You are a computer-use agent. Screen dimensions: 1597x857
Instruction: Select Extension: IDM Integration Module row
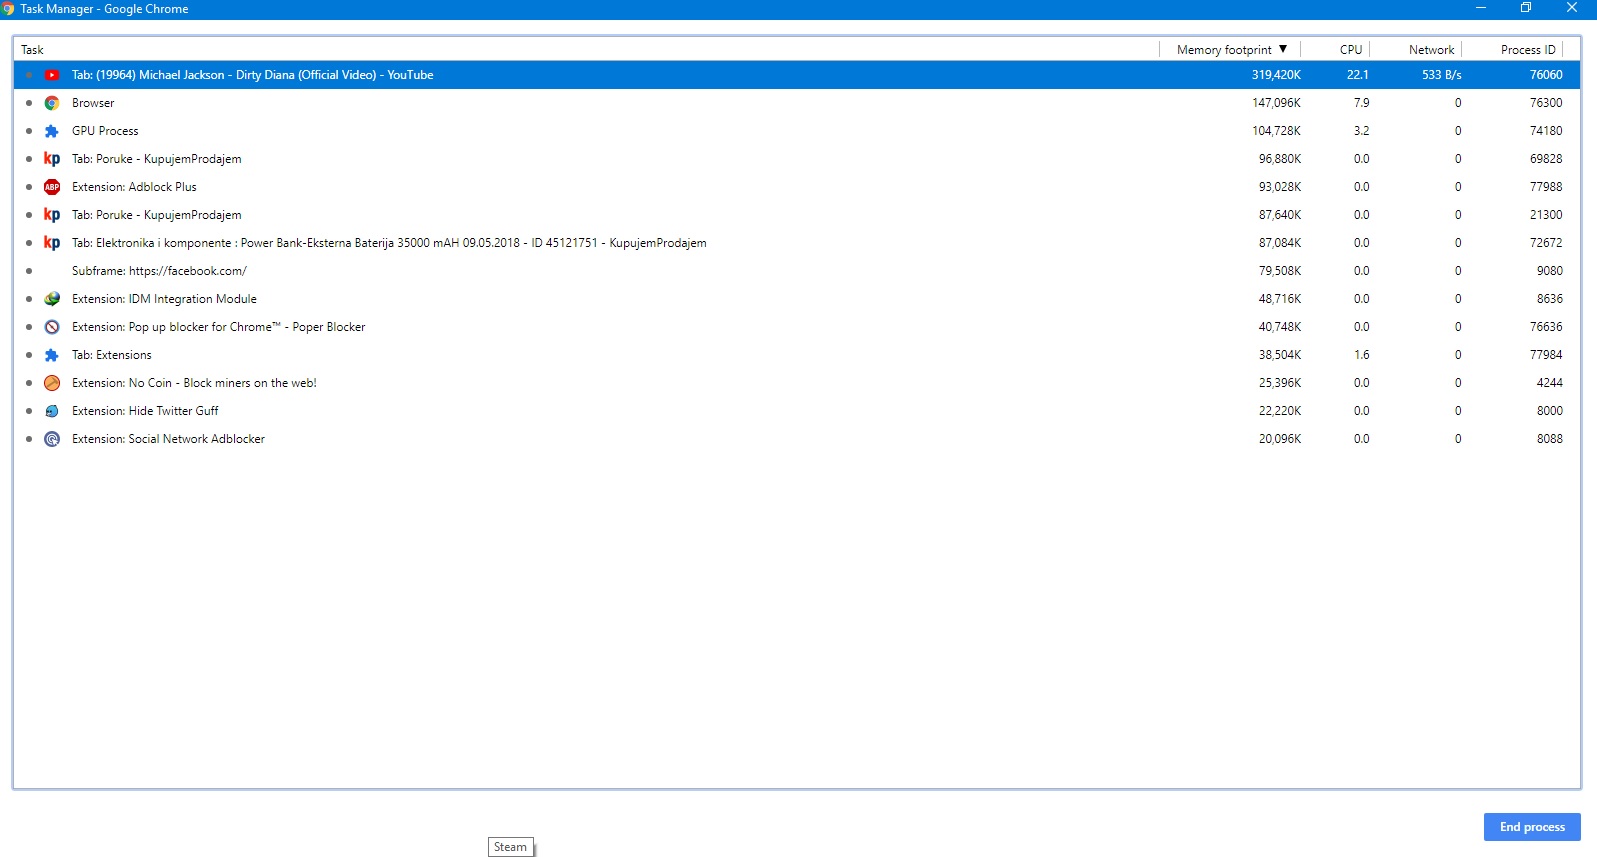797,299
